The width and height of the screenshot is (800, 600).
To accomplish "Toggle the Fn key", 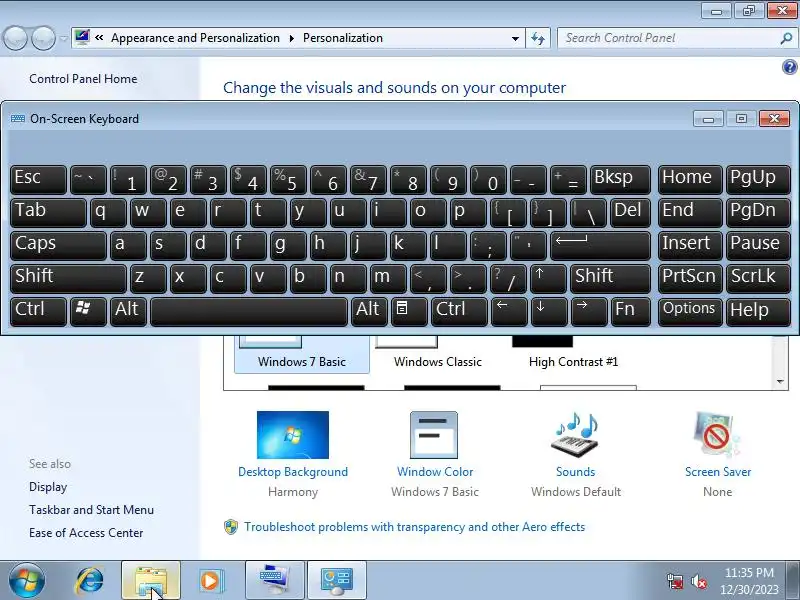I will [x=631, y=312].
